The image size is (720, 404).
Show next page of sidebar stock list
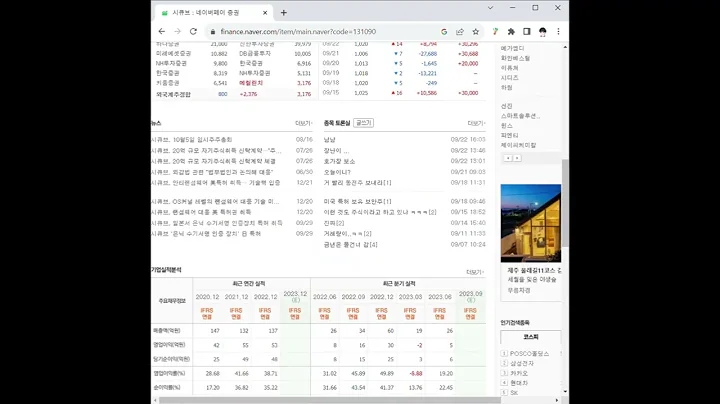[517, 158]
